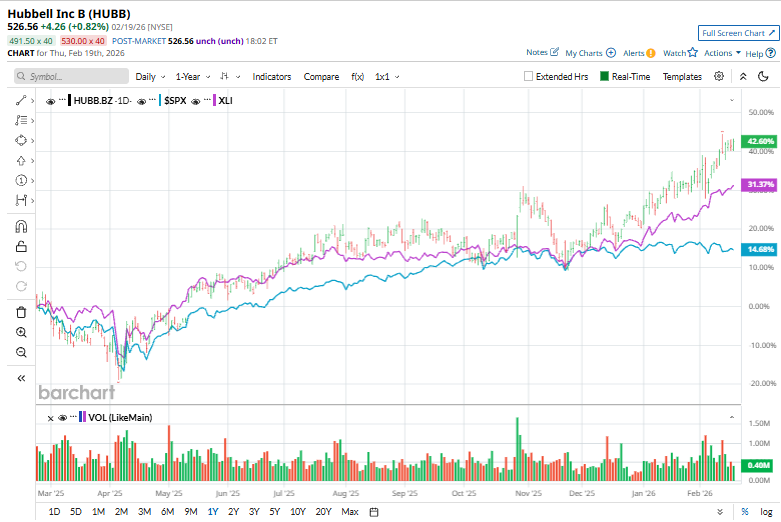Open VOL indicator options ellipsis
Image resolution: width=781 pixels, height=522 pixels.
pyautogui.click(x=74, y=417)
